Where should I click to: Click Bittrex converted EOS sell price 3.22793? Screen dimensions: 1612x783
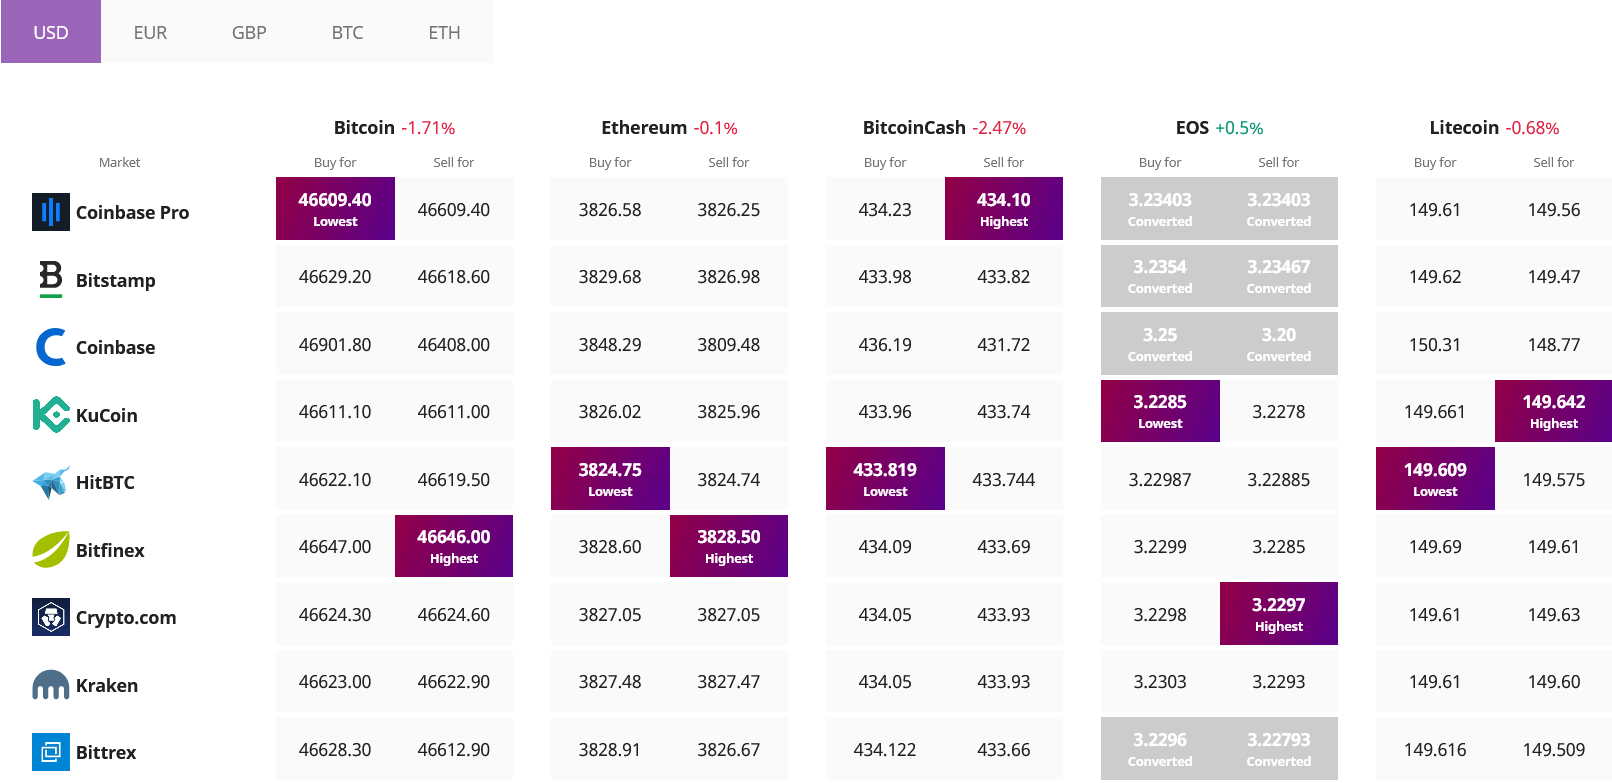pyautogui.click(x=1279, y=748)
